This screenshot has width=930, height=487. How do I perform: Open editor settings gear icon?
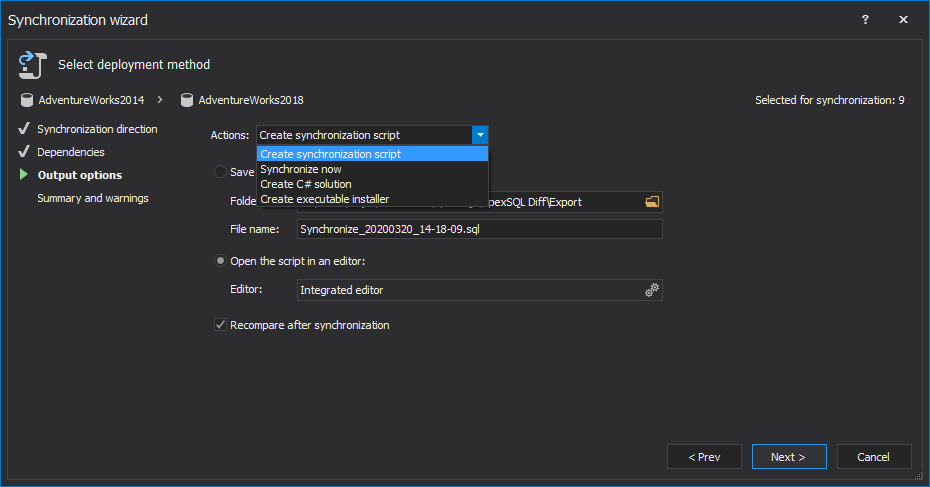click(x=652, y=290)
